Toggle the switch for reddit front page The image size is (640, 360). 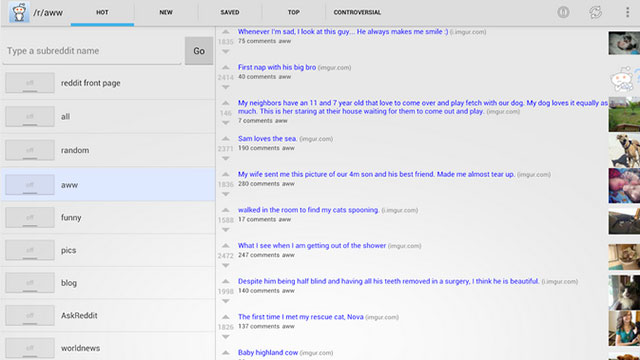[30, 83]
